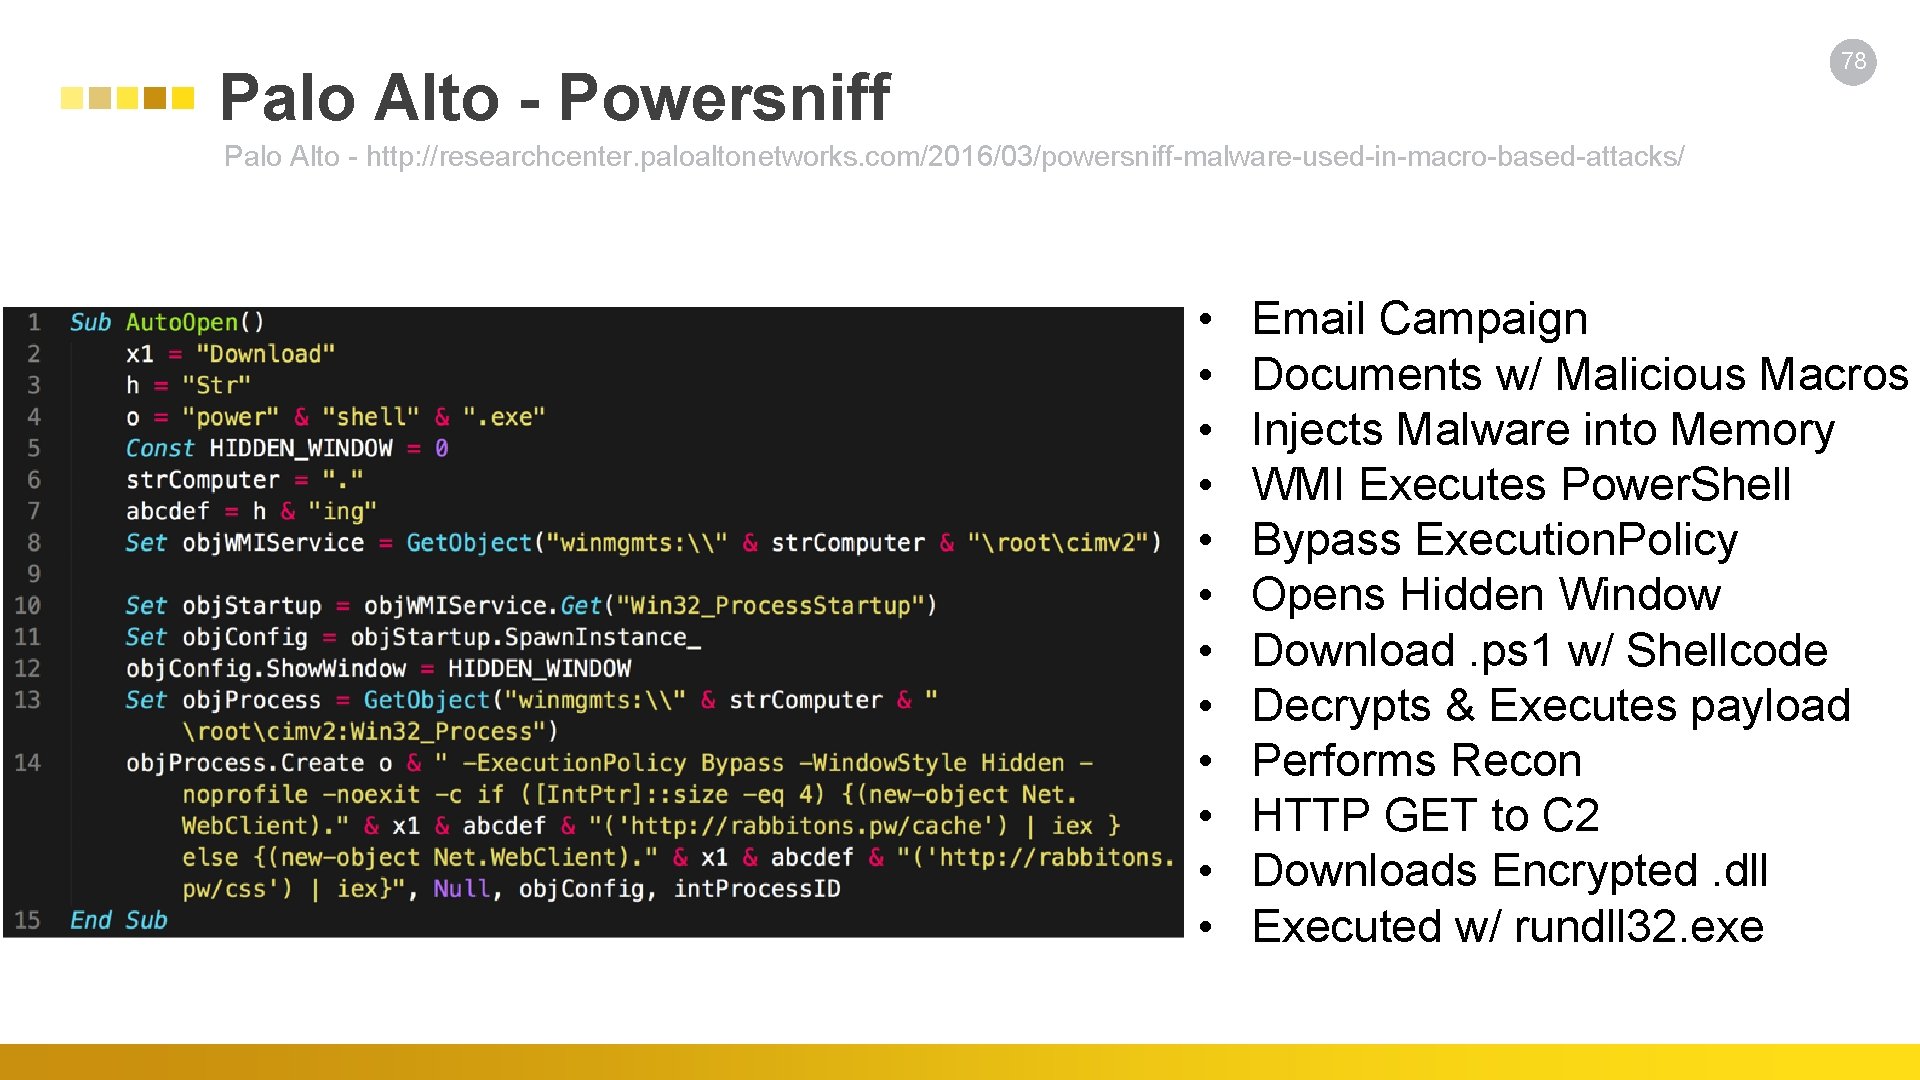Viewport: 1920px width, 1080px height.
Task: Select the Email Campaign bullet
Action: (1419, 319)
